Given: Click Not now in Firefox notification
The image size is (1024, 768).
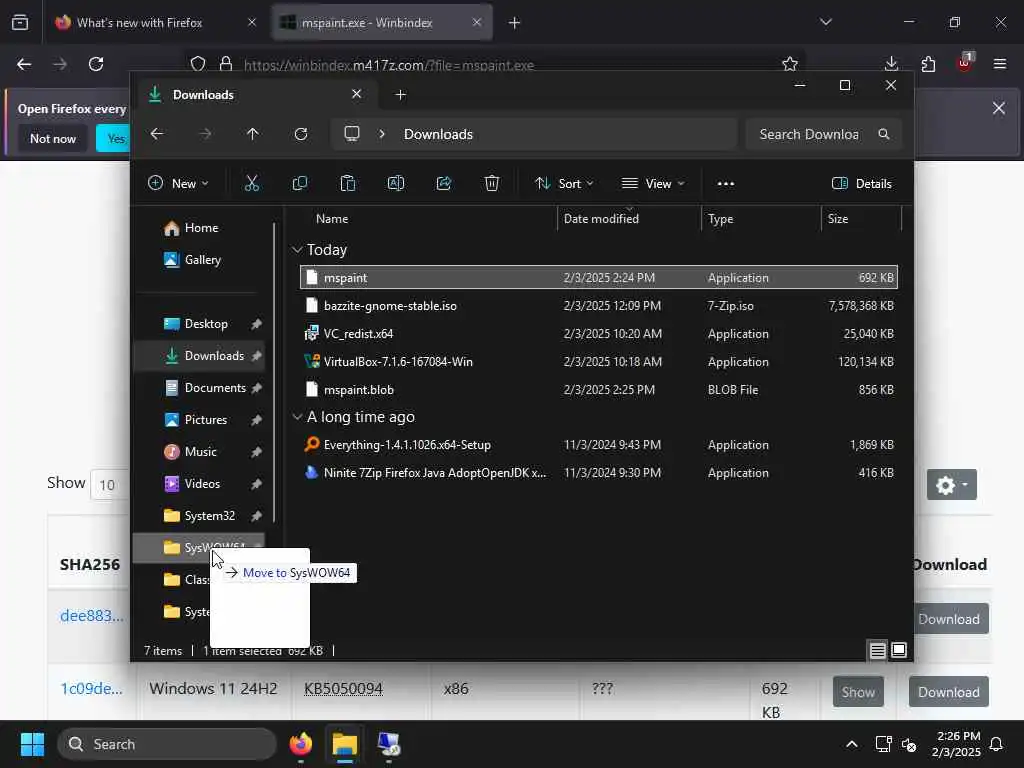Looking at the screenshot, I should 53,138.
